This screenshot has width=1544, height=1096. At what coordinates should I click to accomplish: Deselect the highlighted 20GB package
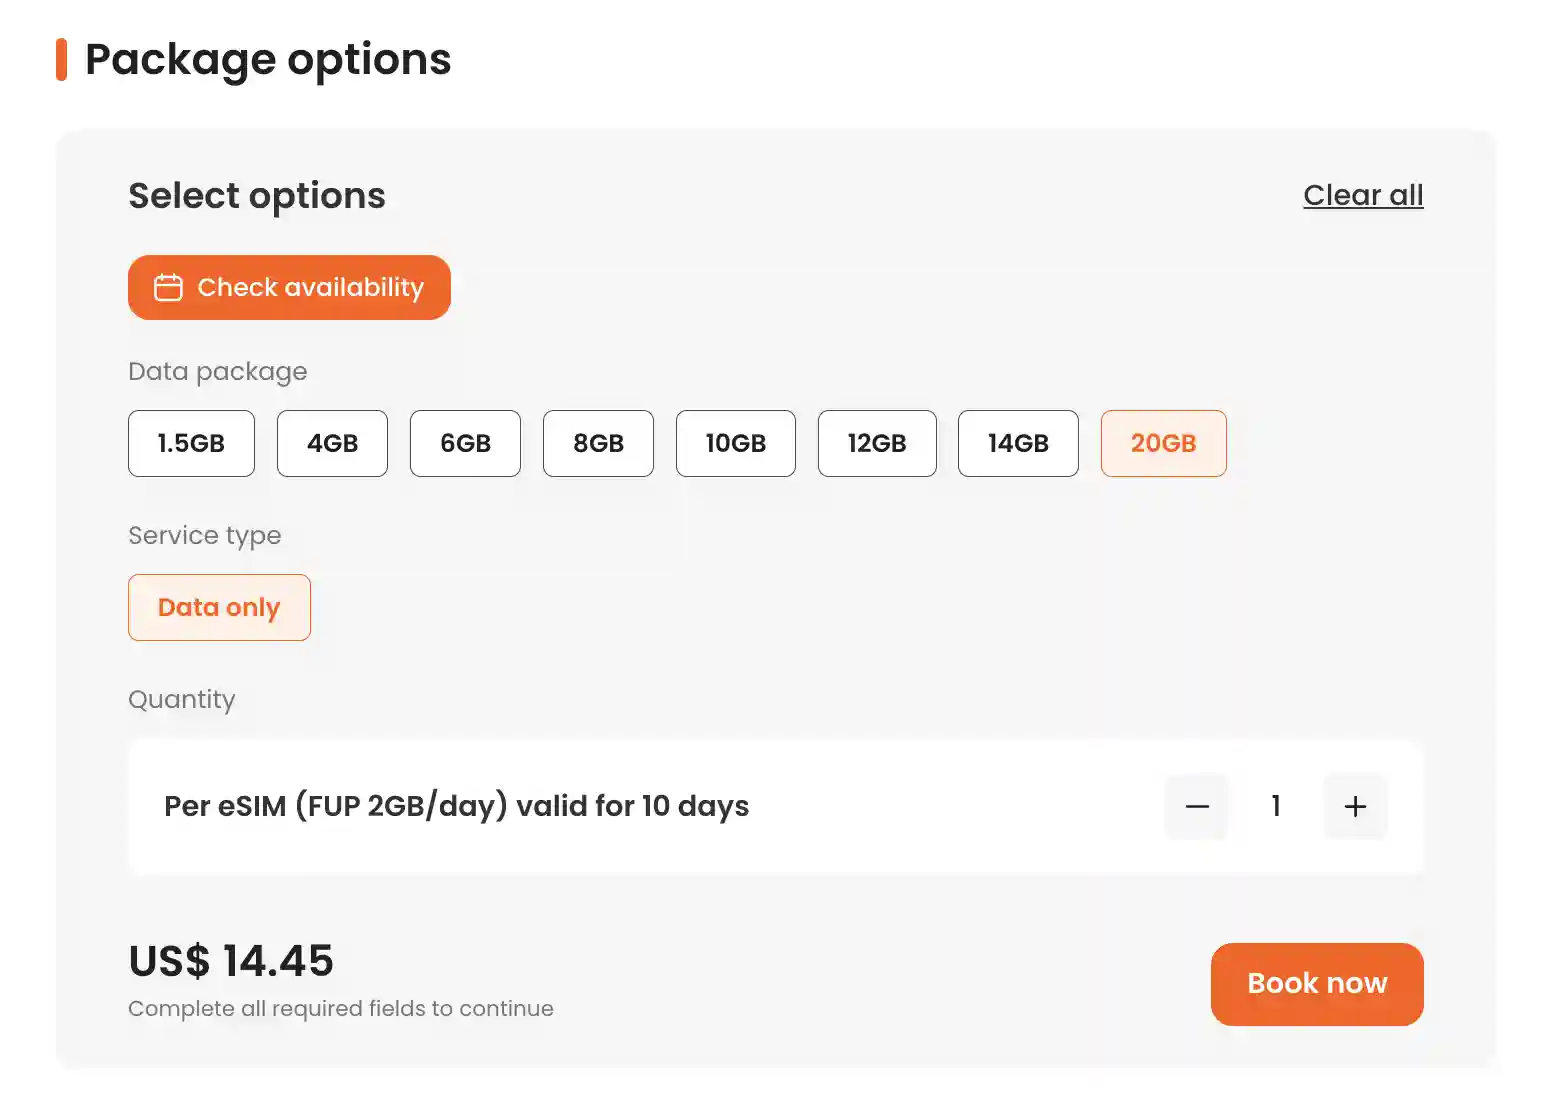click(1163, 443)
